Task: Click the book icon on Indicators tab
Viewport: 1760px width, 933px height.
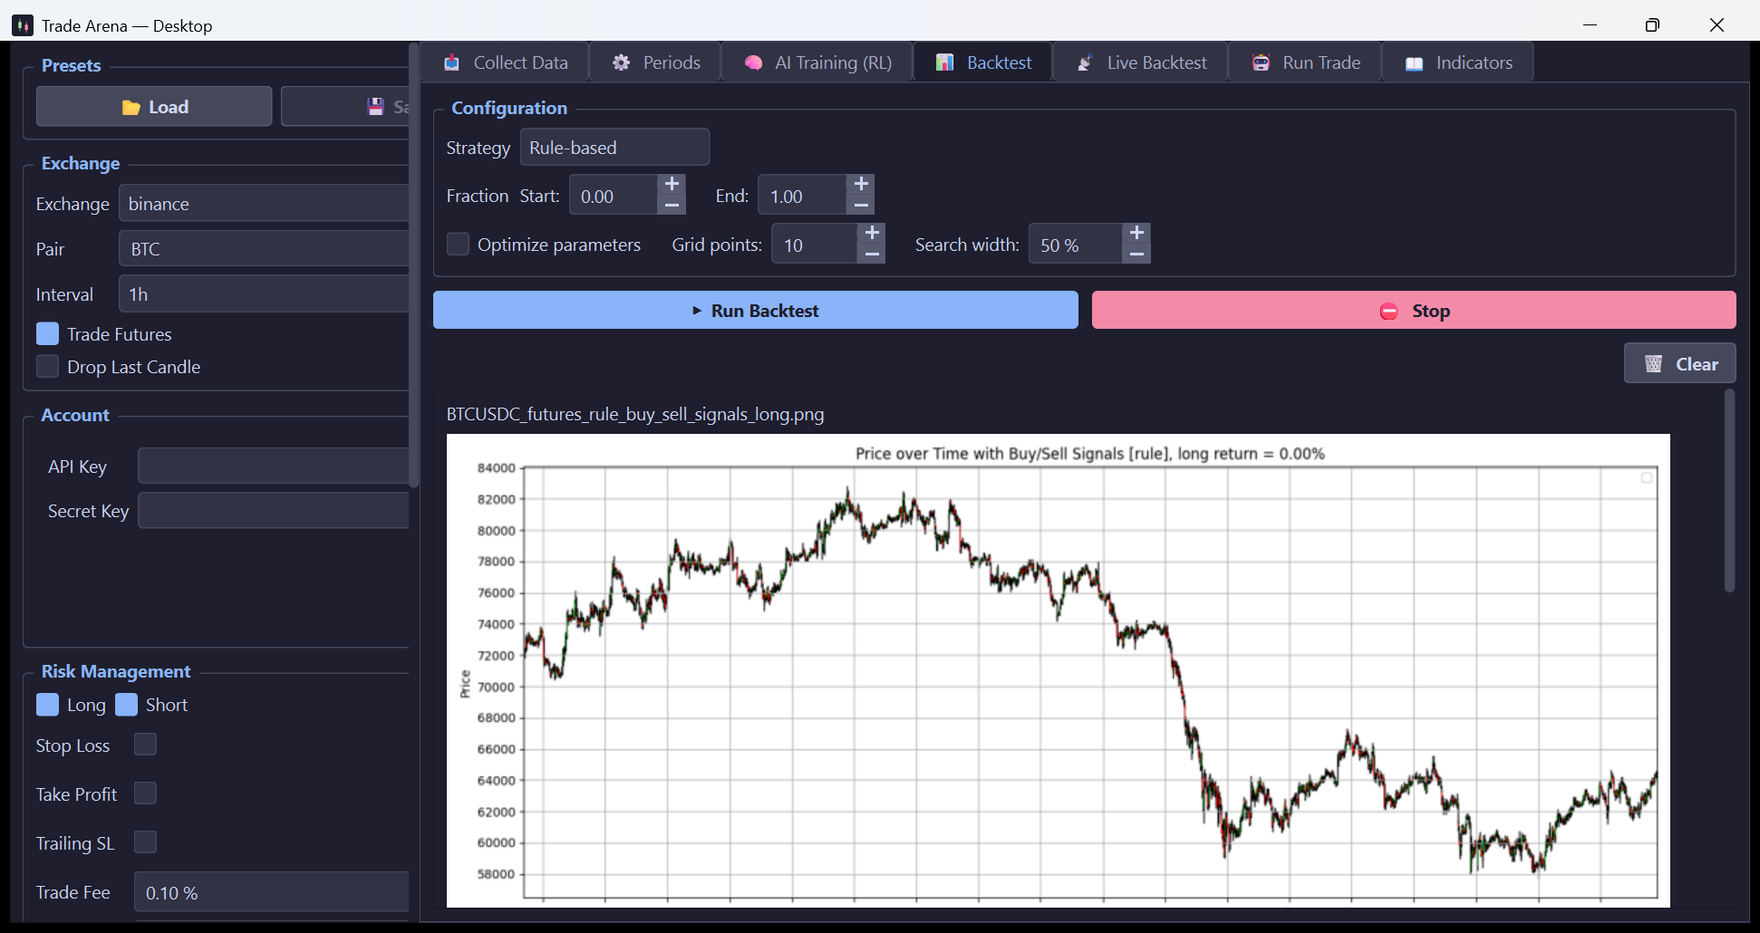Action: tap(1414, 63)
